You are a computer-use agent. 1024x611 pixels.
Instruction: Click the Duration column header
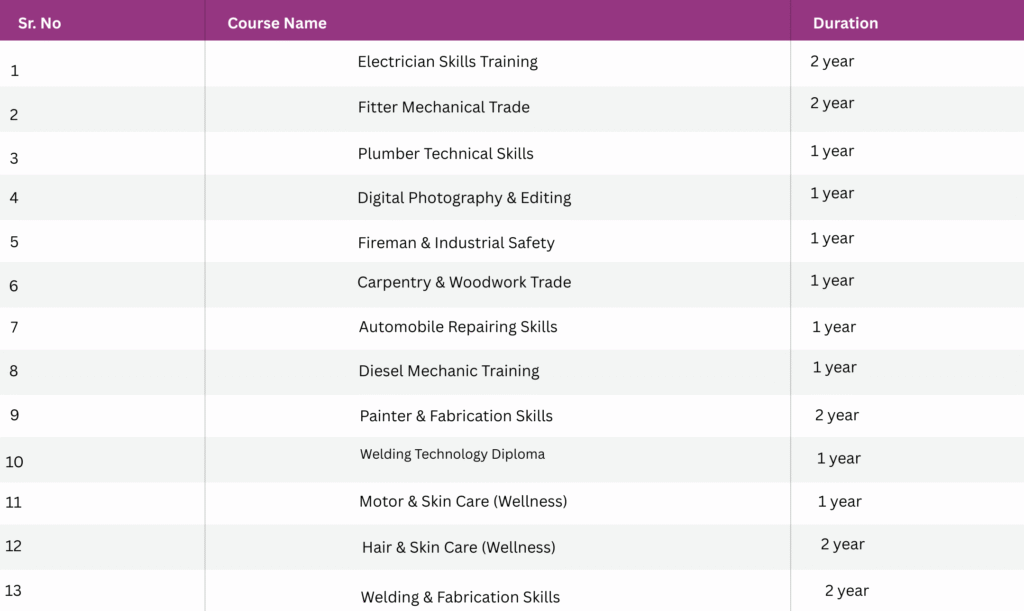(x=845, y=23)
